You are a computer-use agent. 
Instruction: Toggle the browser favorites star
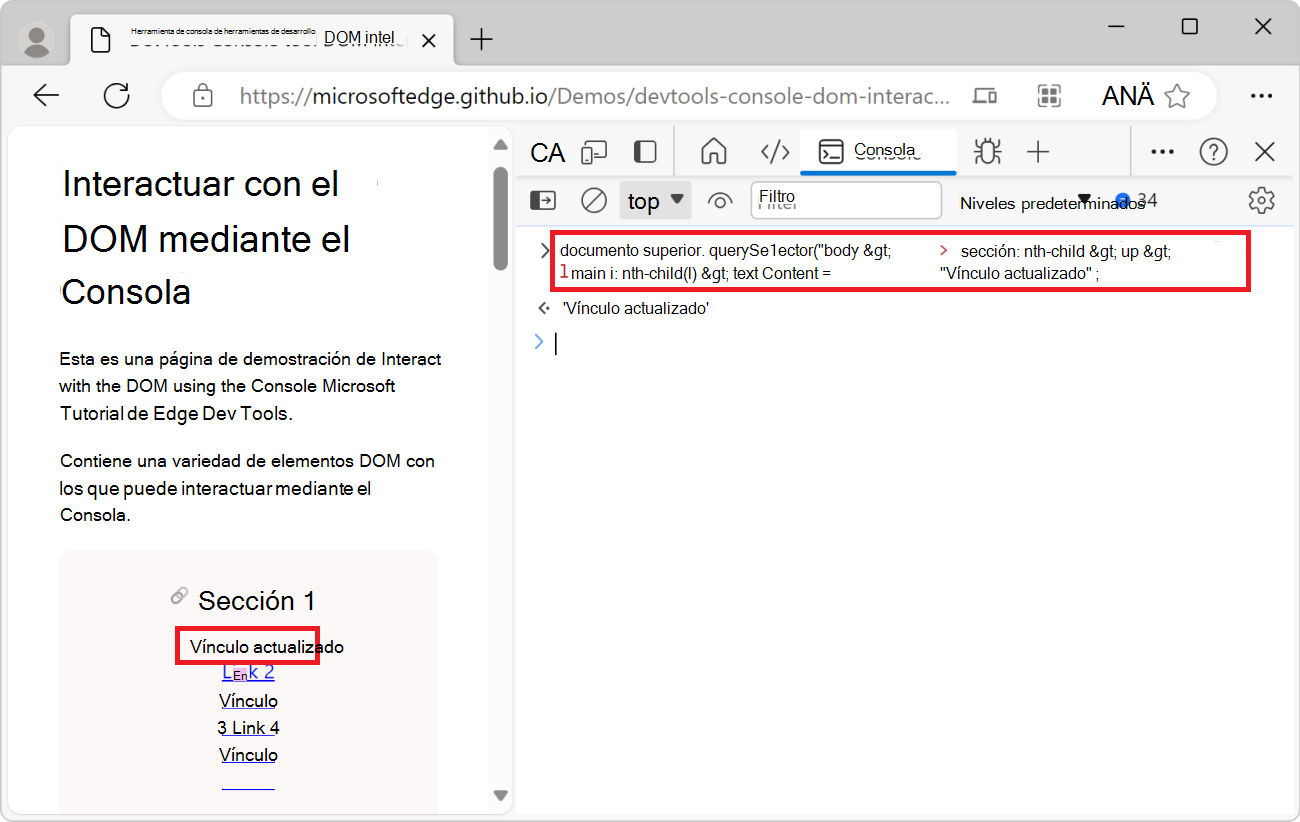pyautogui.click(x=1178, y=95)
